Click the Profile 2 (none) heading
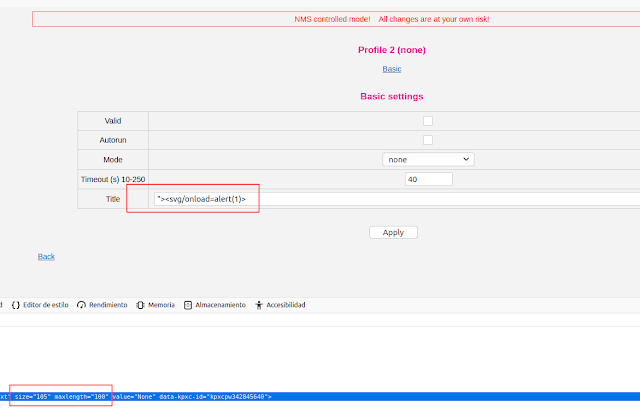Image resolution: width=640 pixels, height=408 pixels. (x=392, y=50)
